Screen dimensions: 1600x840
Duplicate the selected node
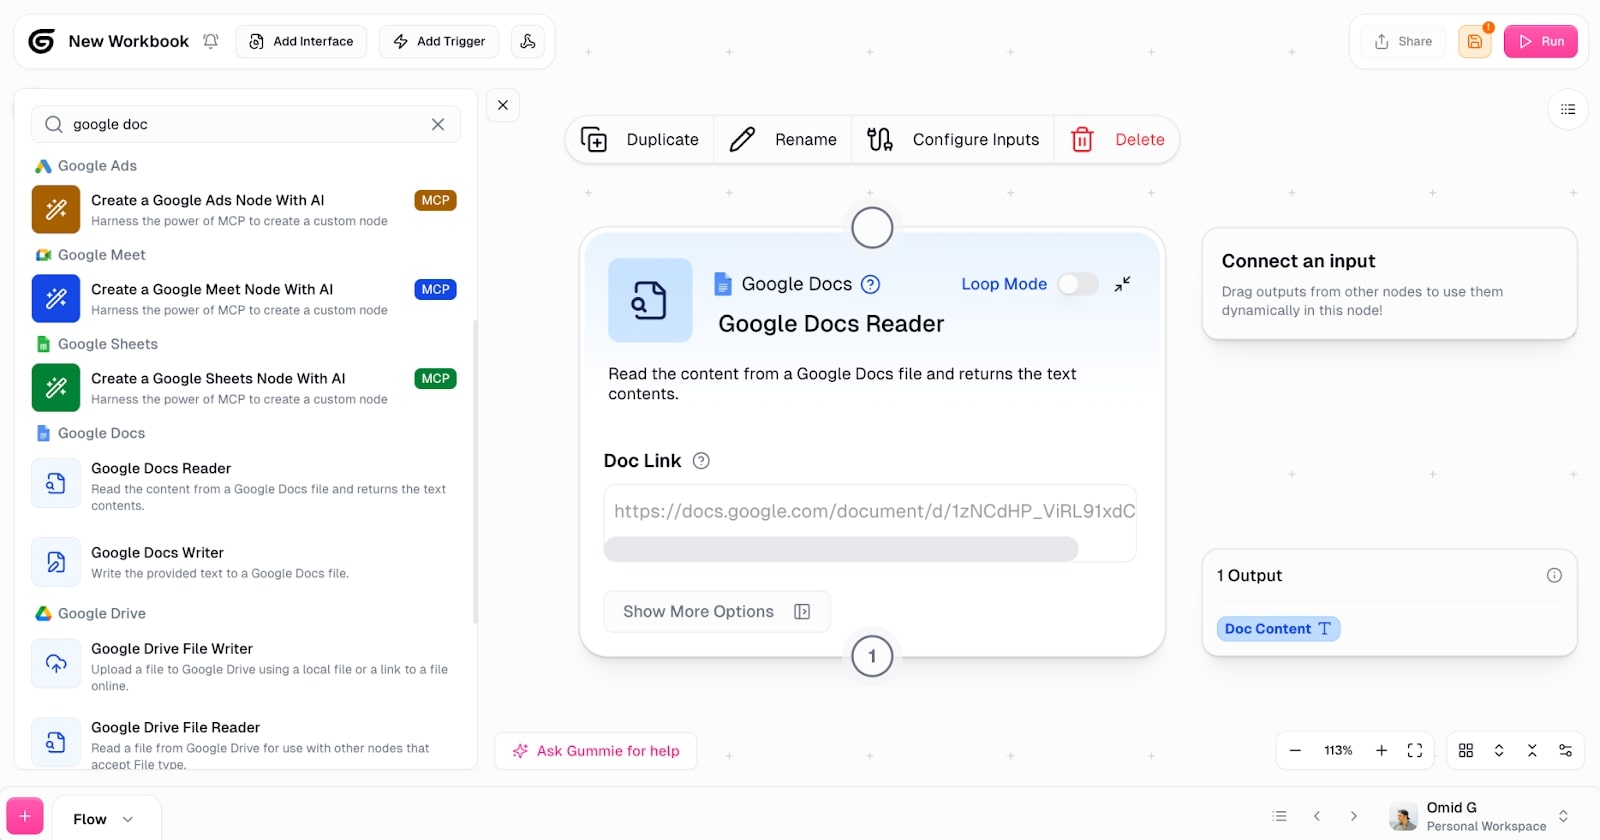[x=640, y=139]
